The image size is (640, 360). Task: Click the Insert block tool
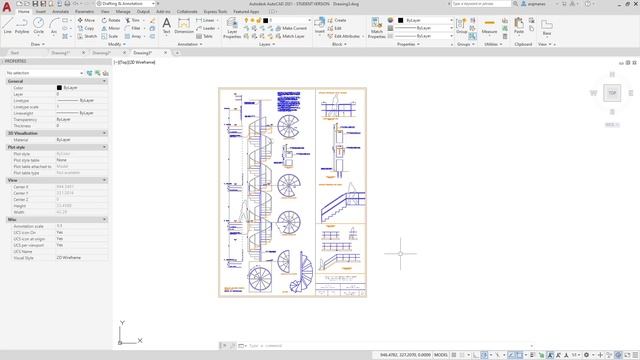[320, 25]
